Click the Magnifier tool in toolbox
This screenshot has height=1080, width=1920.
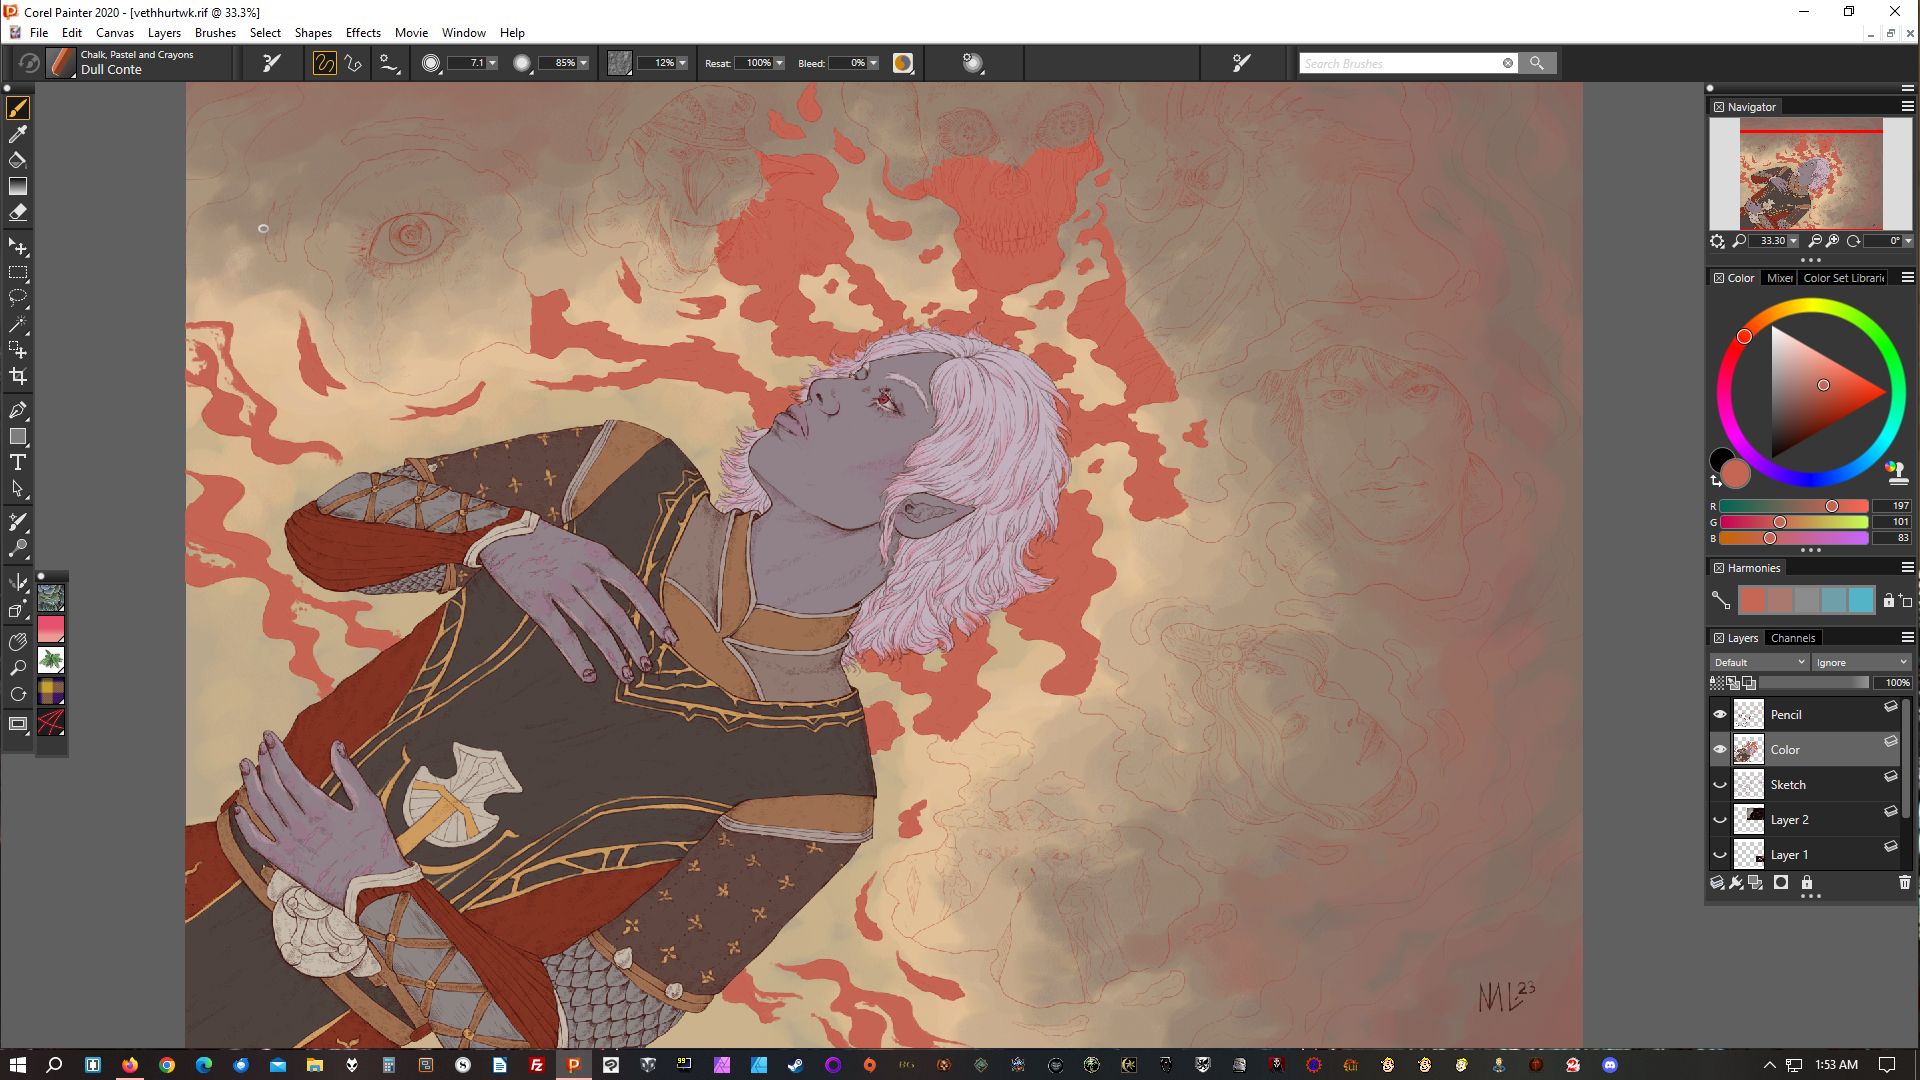(18, 668)
